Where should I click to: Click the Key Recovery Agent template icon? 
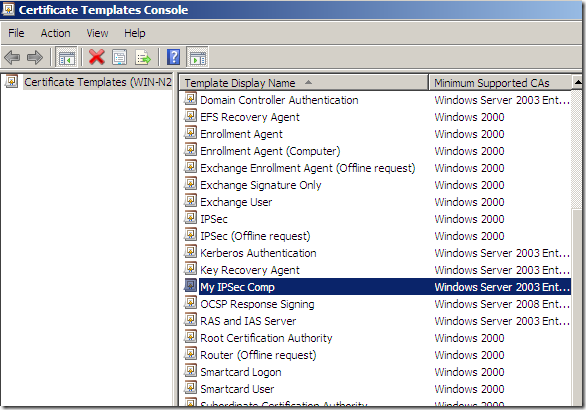point(190,269)
